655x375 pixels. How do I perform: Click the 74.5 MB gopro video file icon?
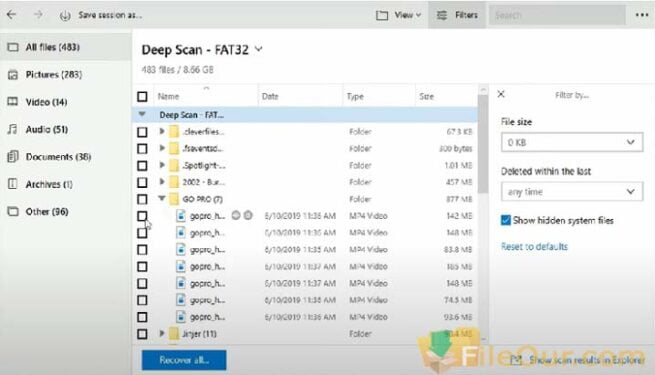coord(181,300)
